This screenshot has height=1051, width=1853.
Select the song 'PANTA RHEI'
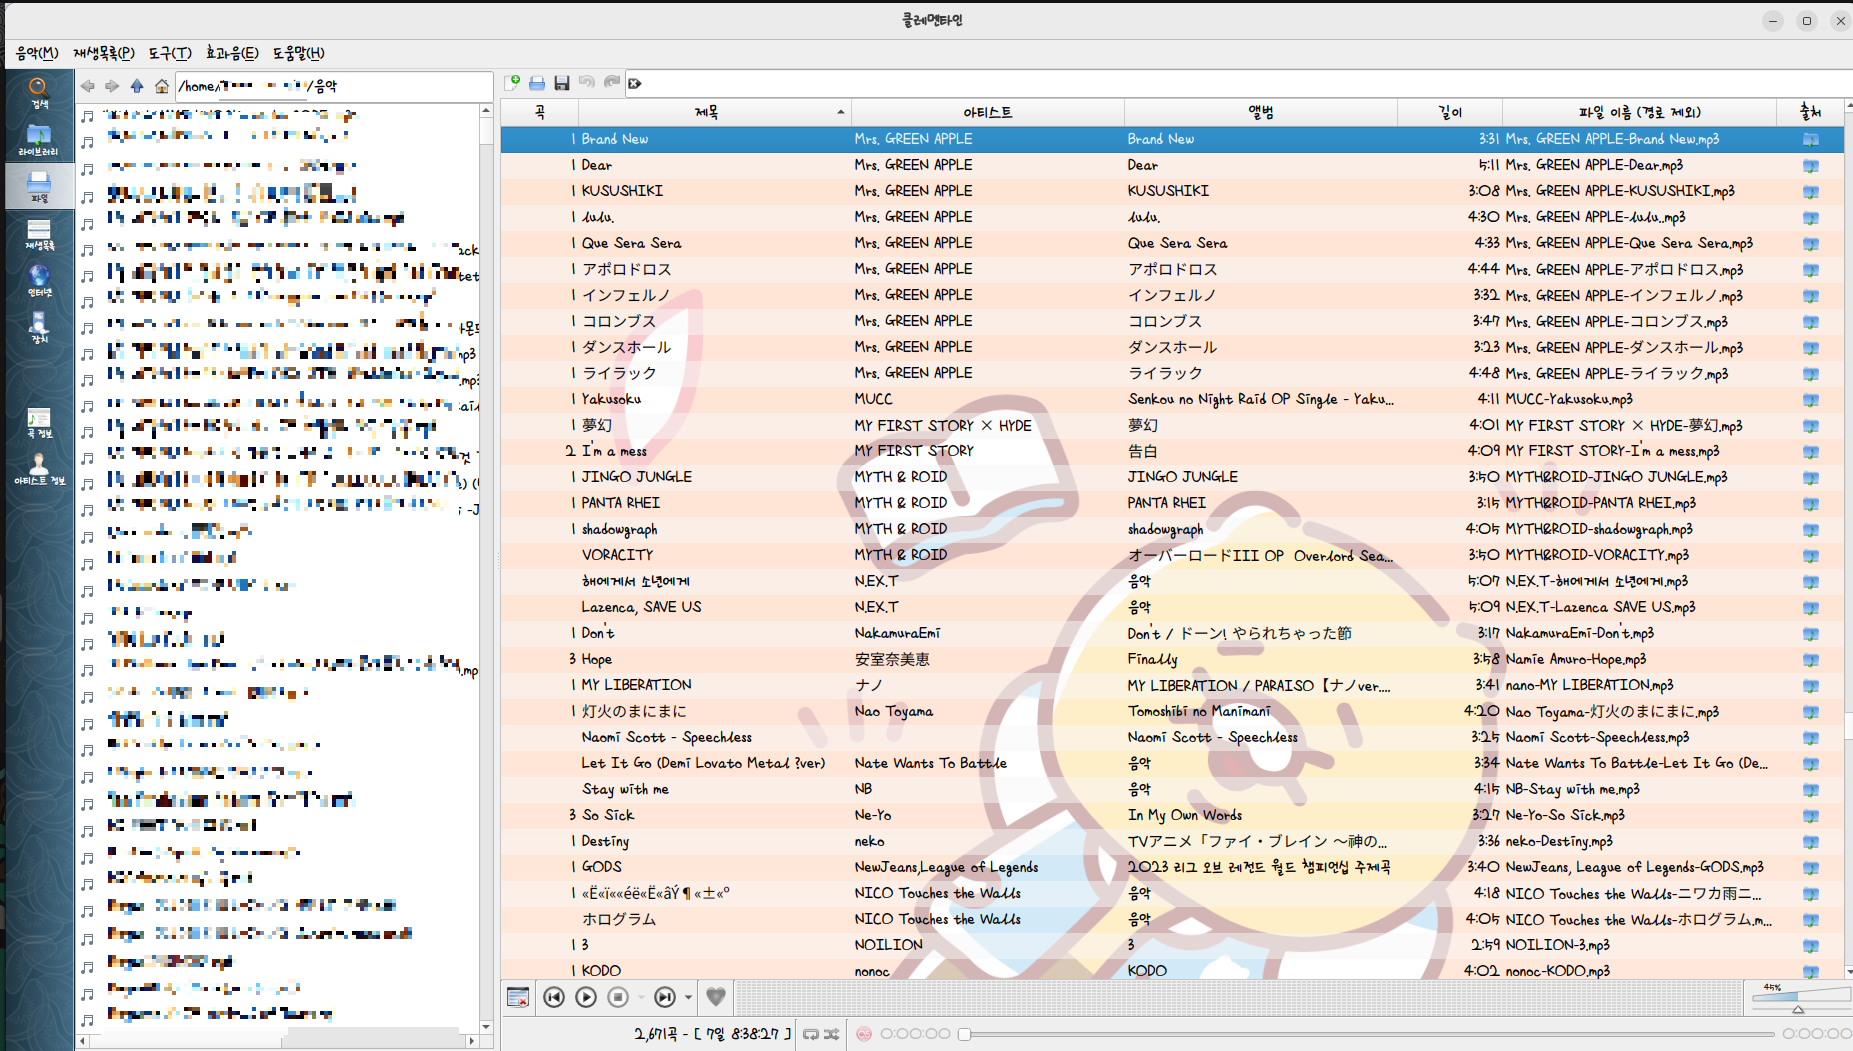[x=1172, y=503]
